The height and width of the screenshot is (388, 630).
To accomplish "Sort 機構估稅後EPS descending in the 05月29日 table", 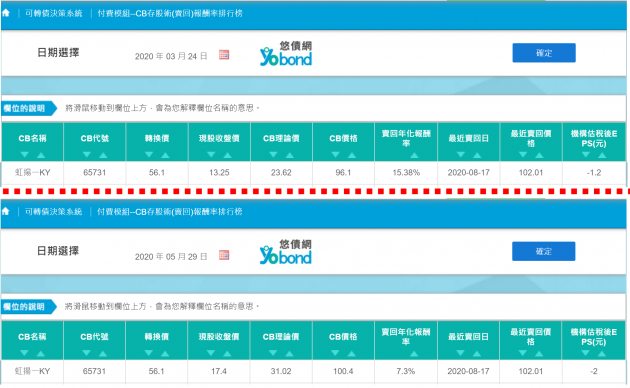I will [x=585, y=353].
